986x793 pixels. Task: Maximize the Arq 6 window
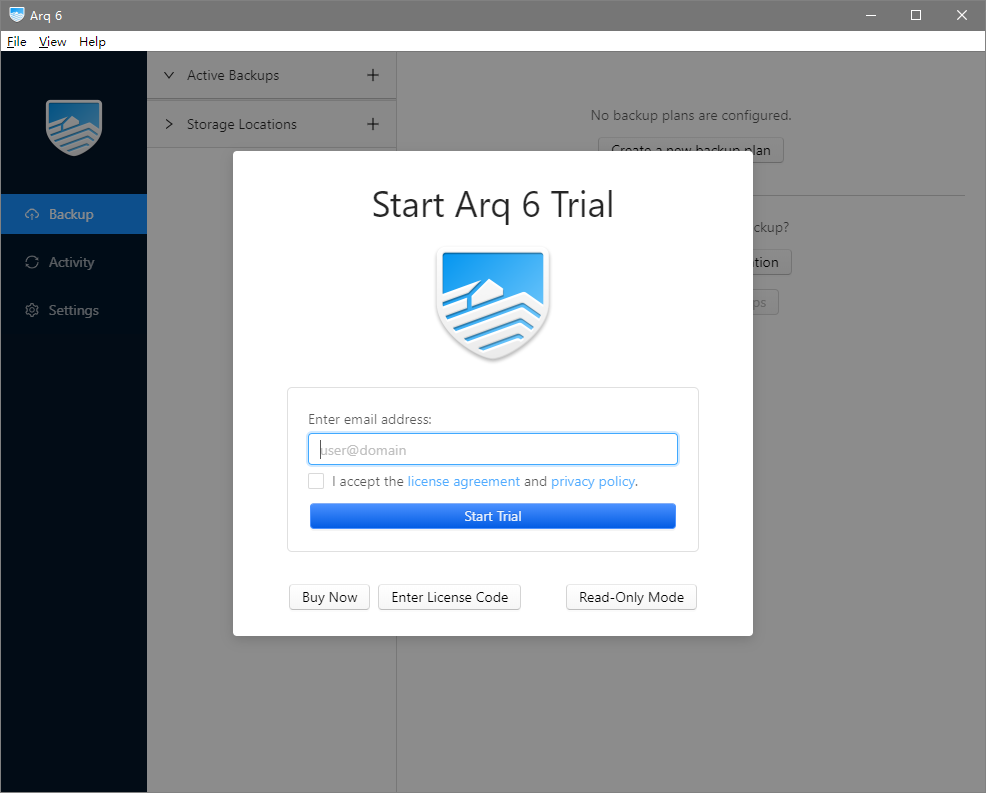pos(916,15)
